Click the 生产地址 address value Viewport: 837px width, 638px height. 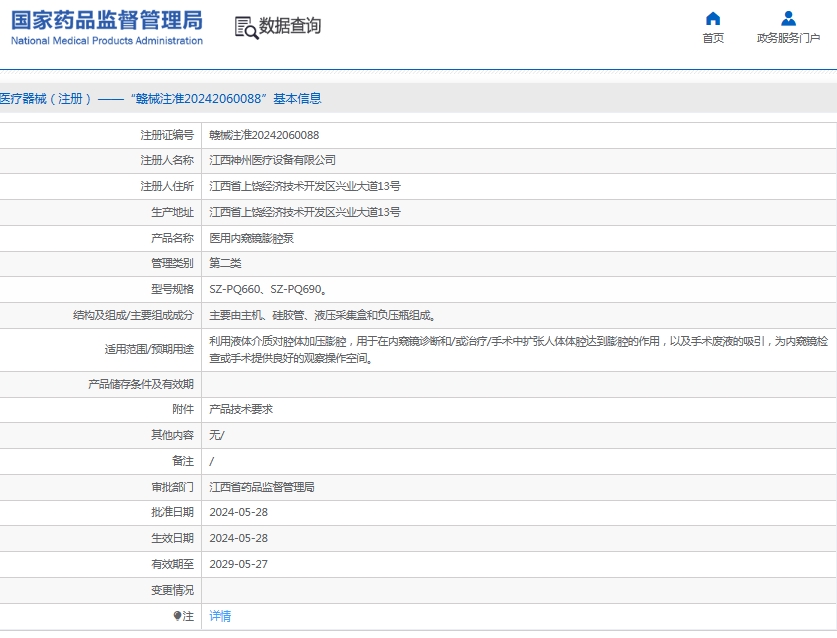(305, 212)
